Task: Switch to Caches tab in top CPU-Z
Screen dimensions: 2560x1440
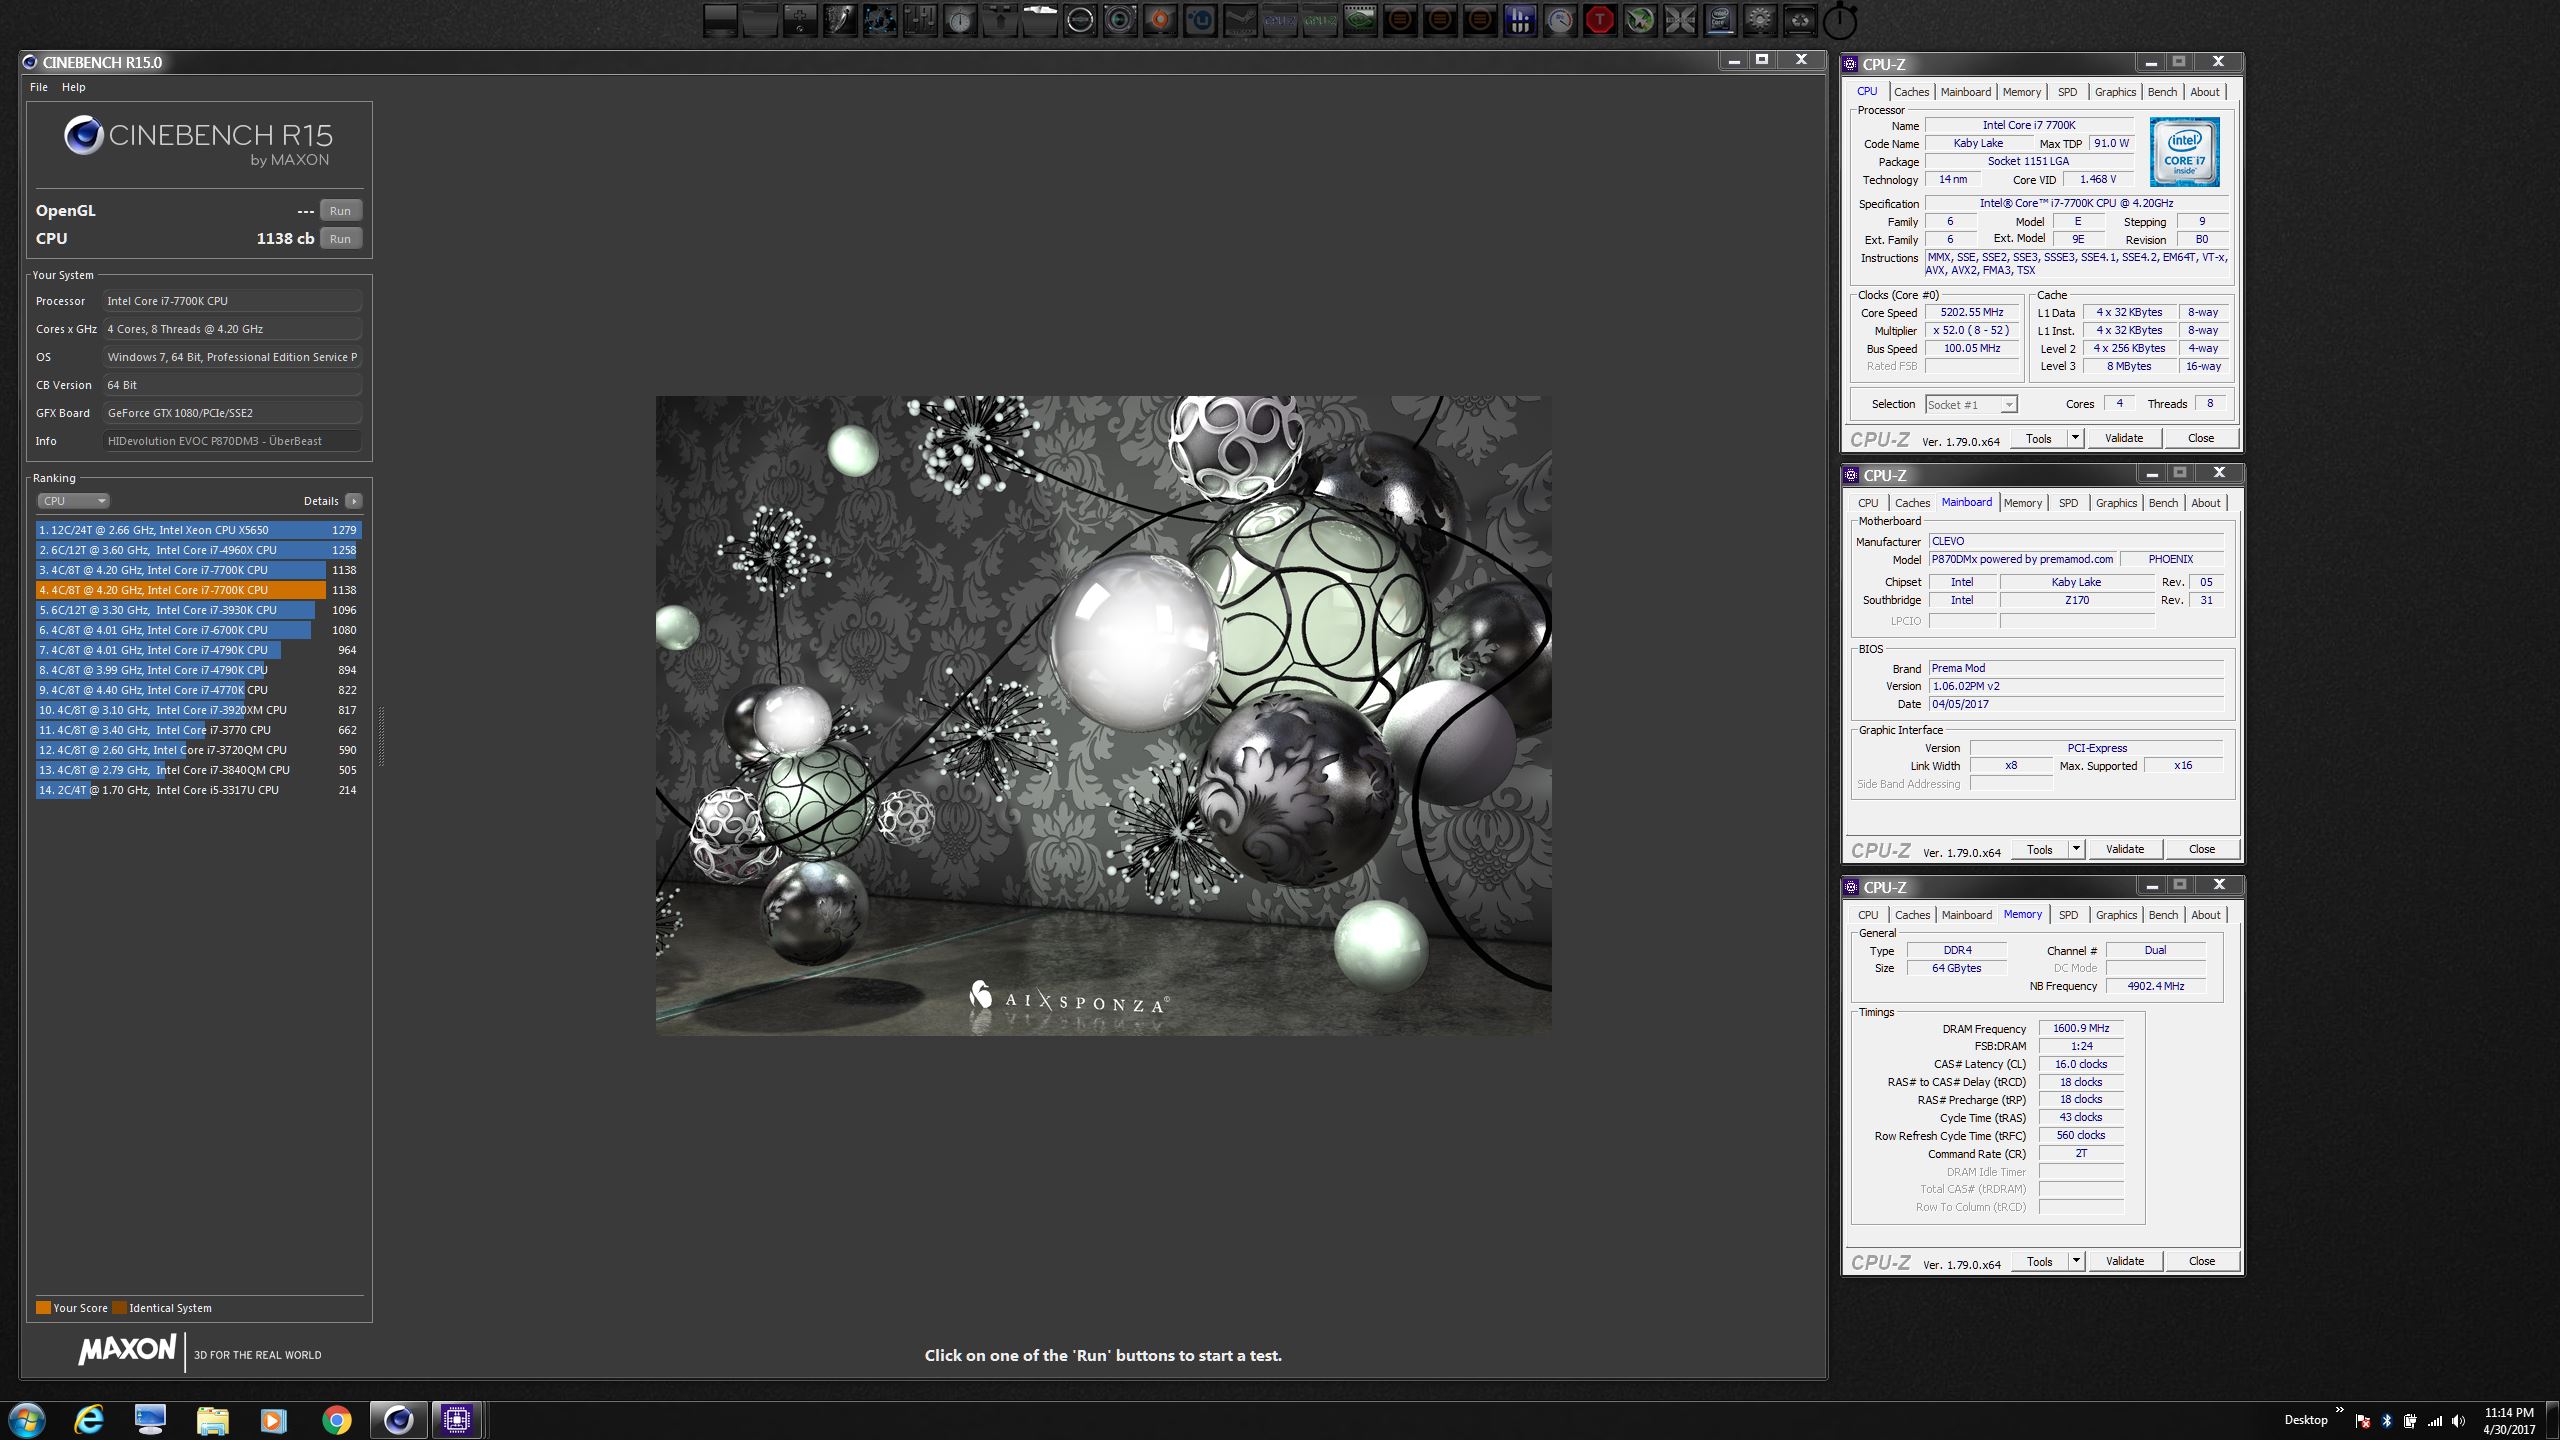Action: click(x=1911, y=92)
